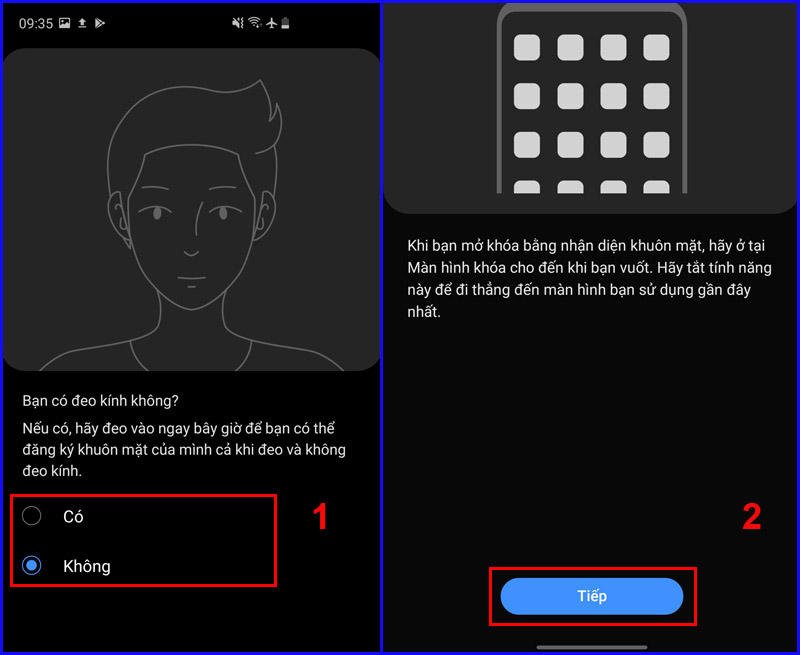The width and height of the screenshot is (800, 655).
Task: Tap the red number 2 annotation
Action: (752, 517)
